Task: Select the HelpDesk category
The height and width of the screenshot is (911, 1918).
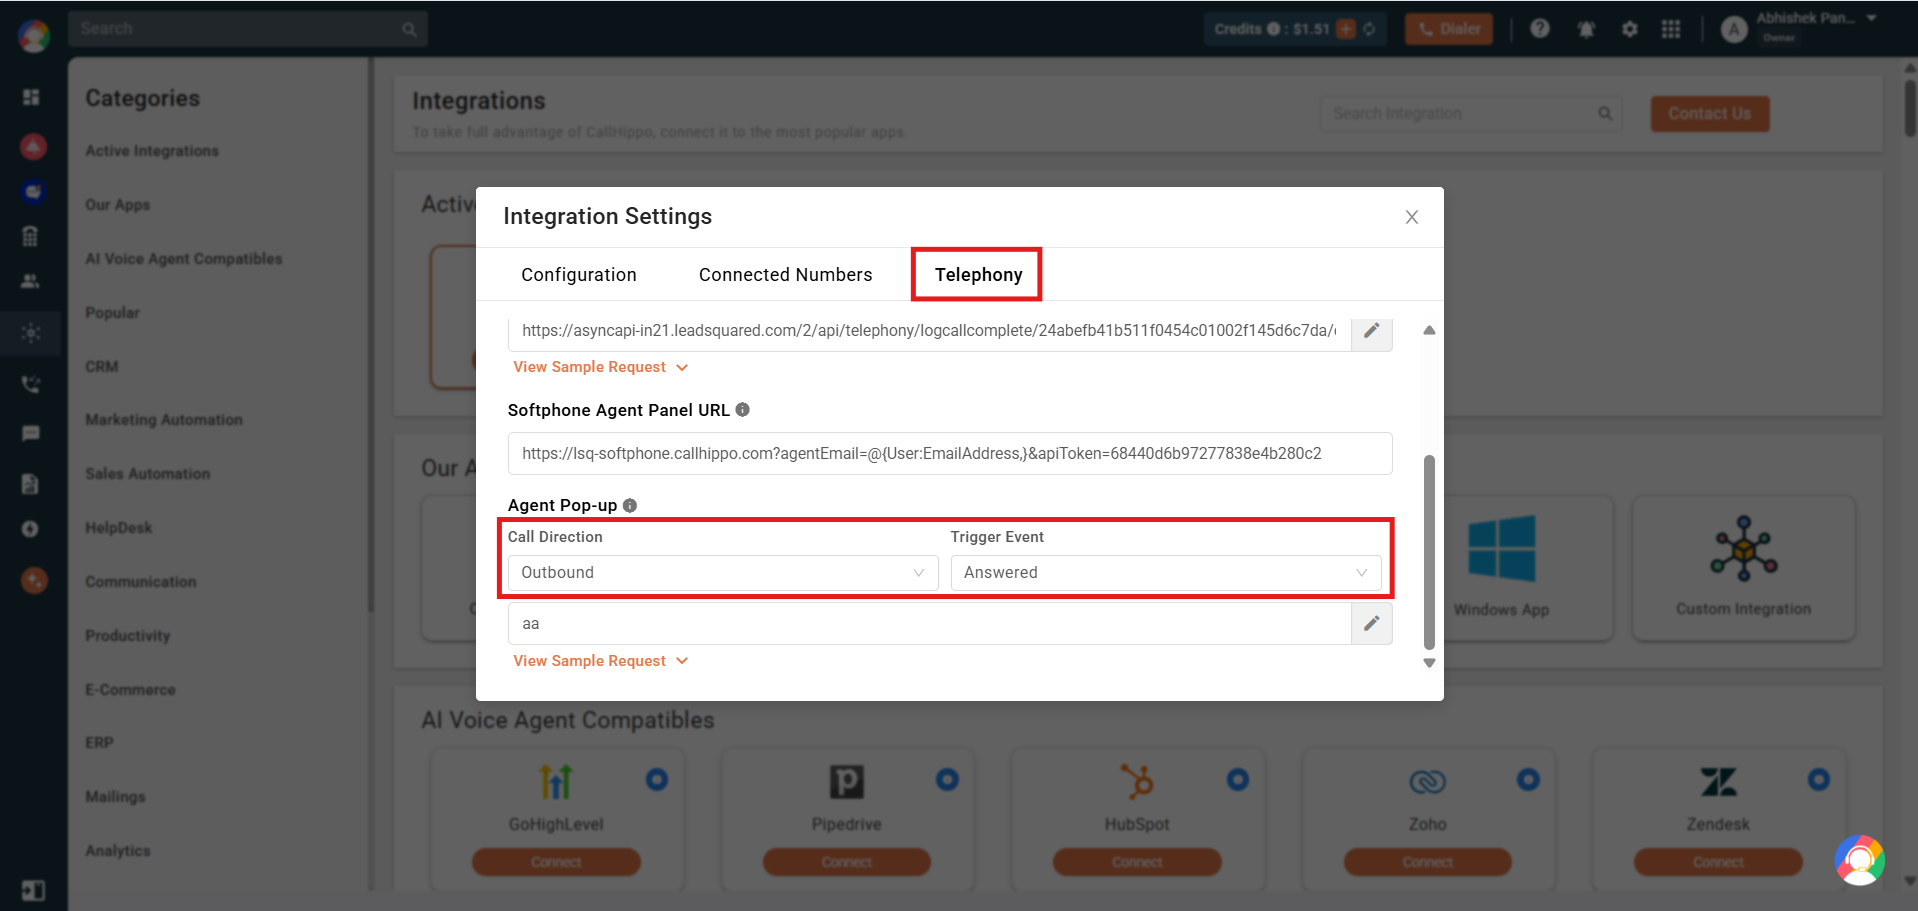Action: click(x=119, y=528)
